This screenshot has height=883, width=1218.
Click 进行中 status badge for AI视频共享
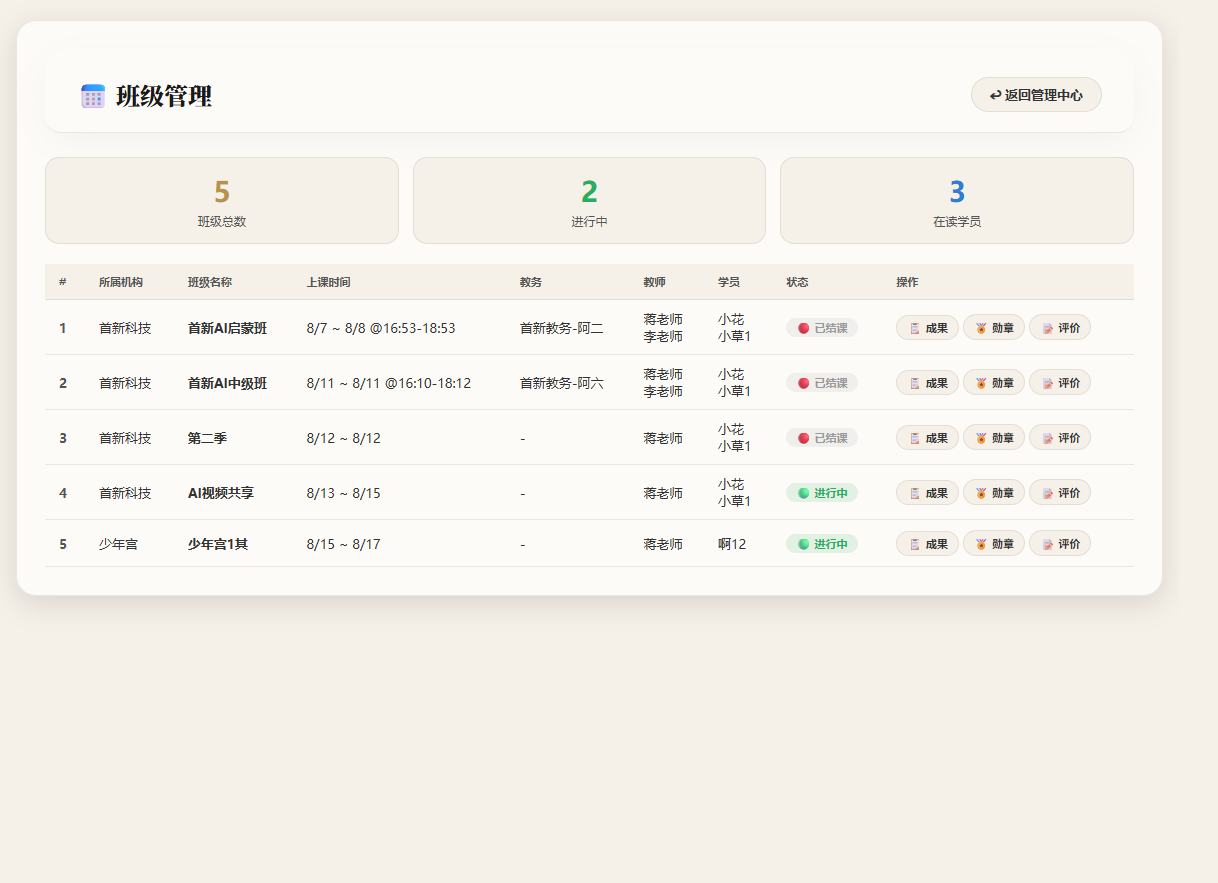click(x=822, y=493)
